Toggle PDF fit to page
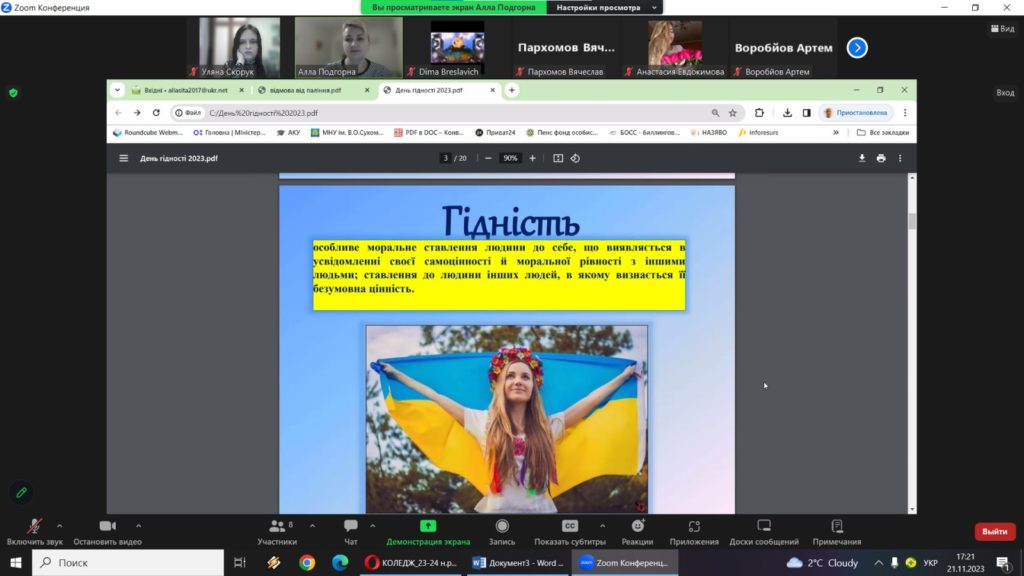1024x576 pixels. 558,158
